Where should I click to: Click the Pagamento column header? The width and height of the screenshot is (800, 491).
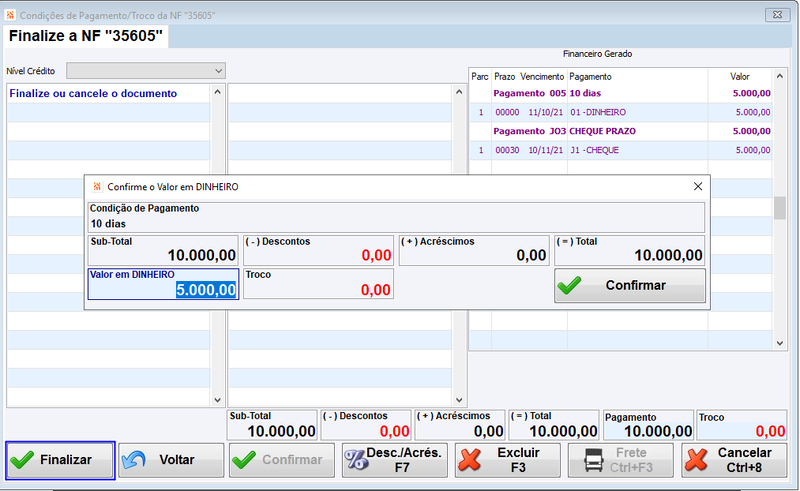pyautogui.click(x=590, y=77)
